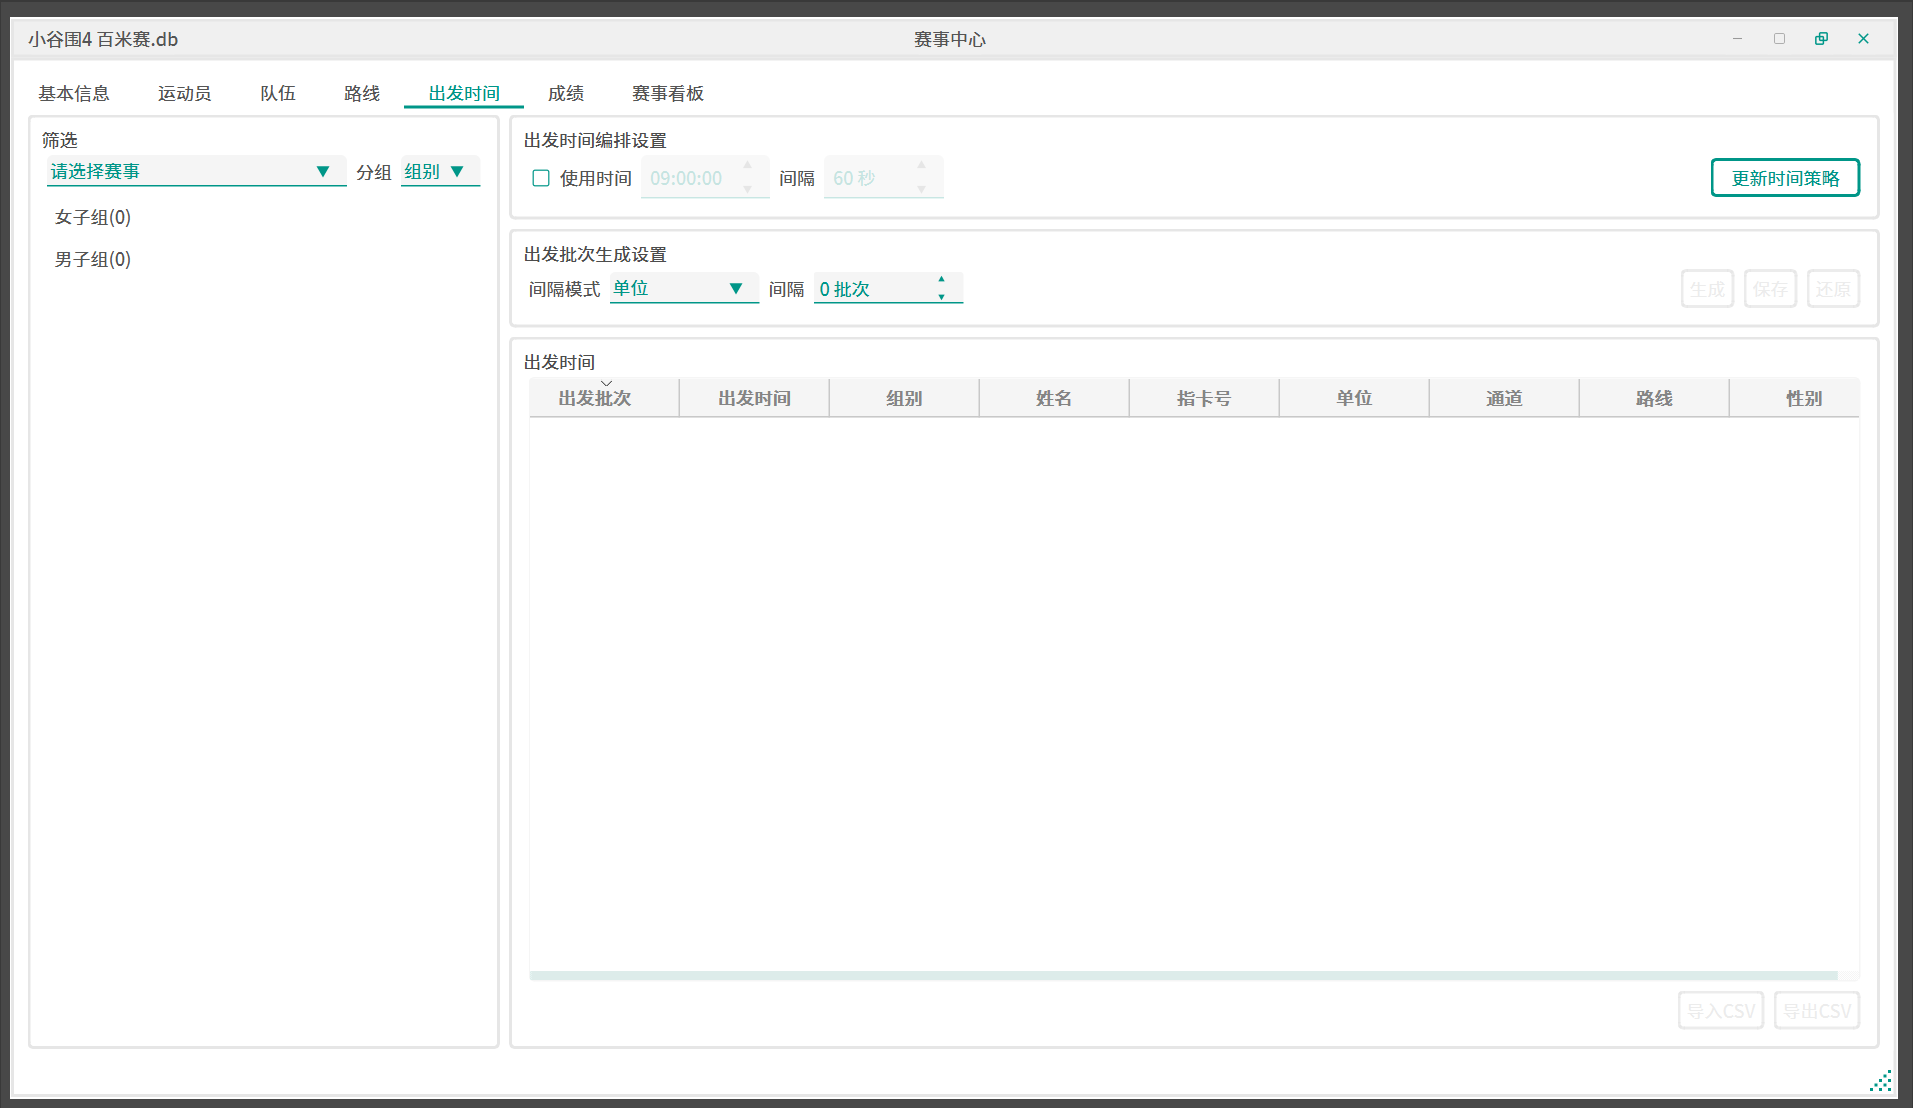
Task: Click the restore window icon in title bar
Action: click(x=1821, y=38)
